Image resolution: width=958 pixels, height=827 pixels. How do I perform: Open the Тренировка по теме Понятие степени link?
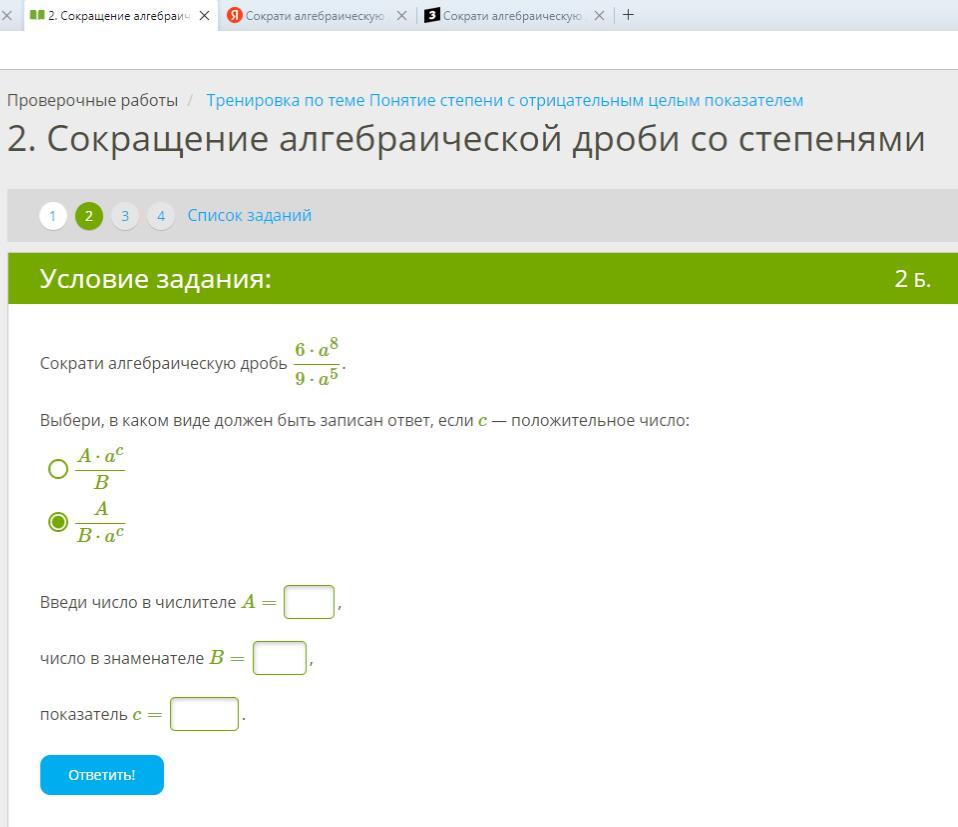[x=505, y=100]
